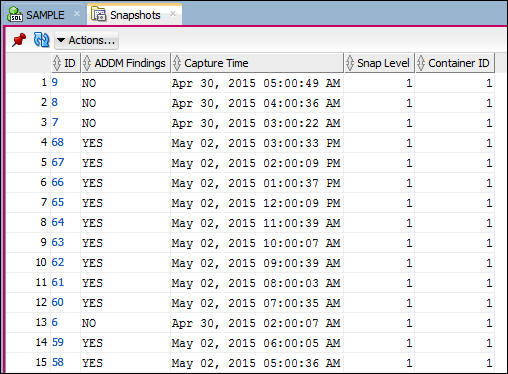Viewport: 508px width, 374px height.
Task: Click the blue refresh arrows icon
Action: (42, 40)
